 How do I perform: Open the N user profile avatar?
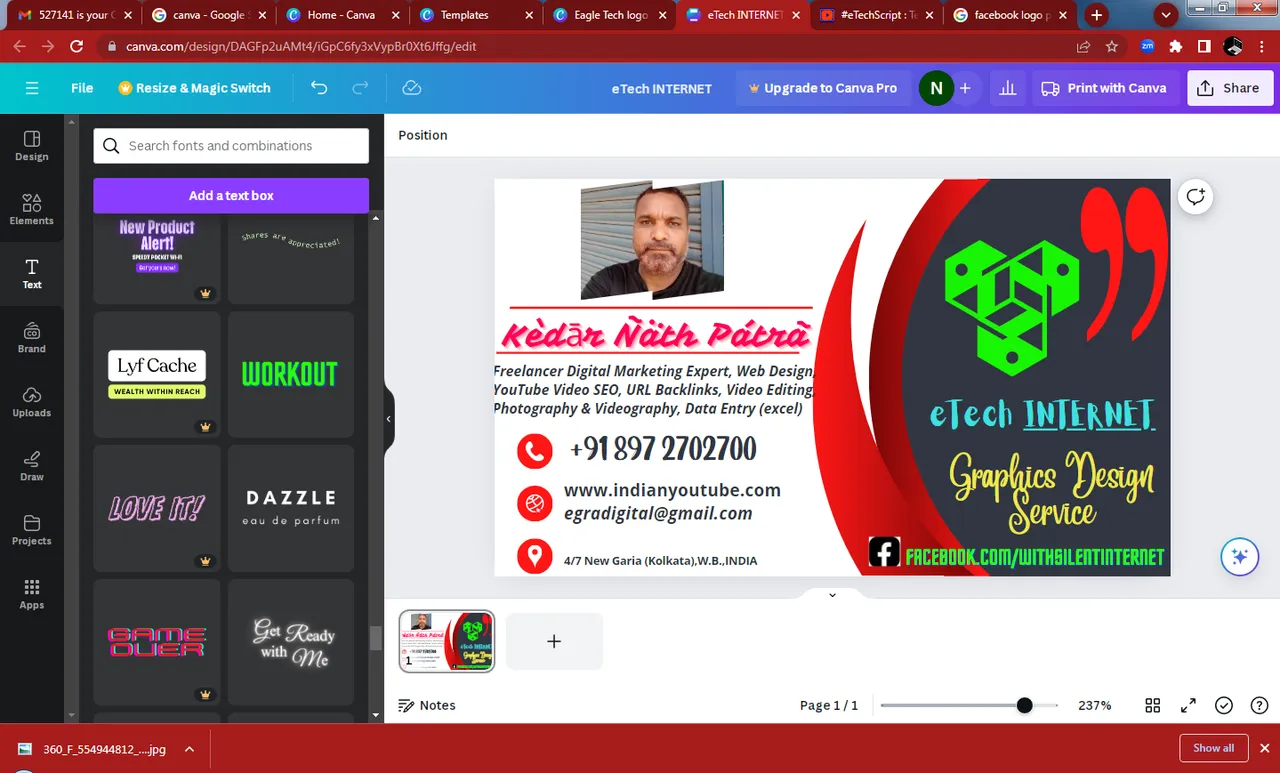click(936, 88)
